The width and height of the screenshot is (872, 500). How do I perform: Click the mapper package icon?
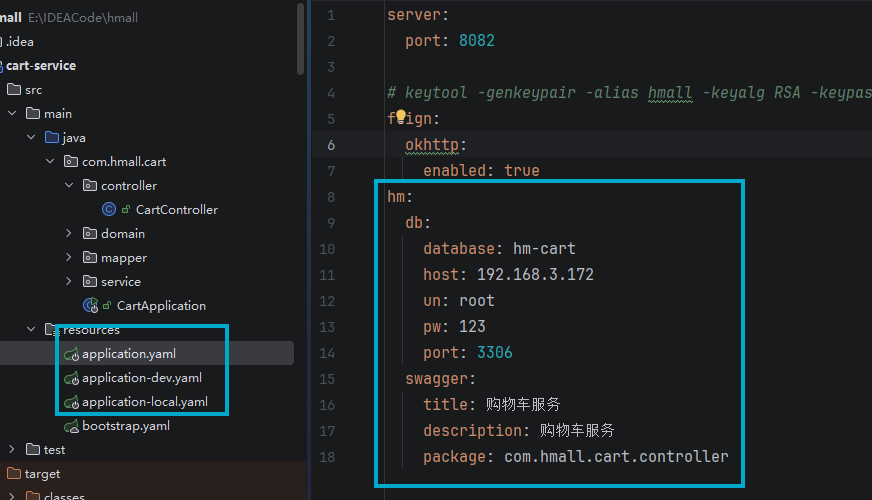click(90, 258)
